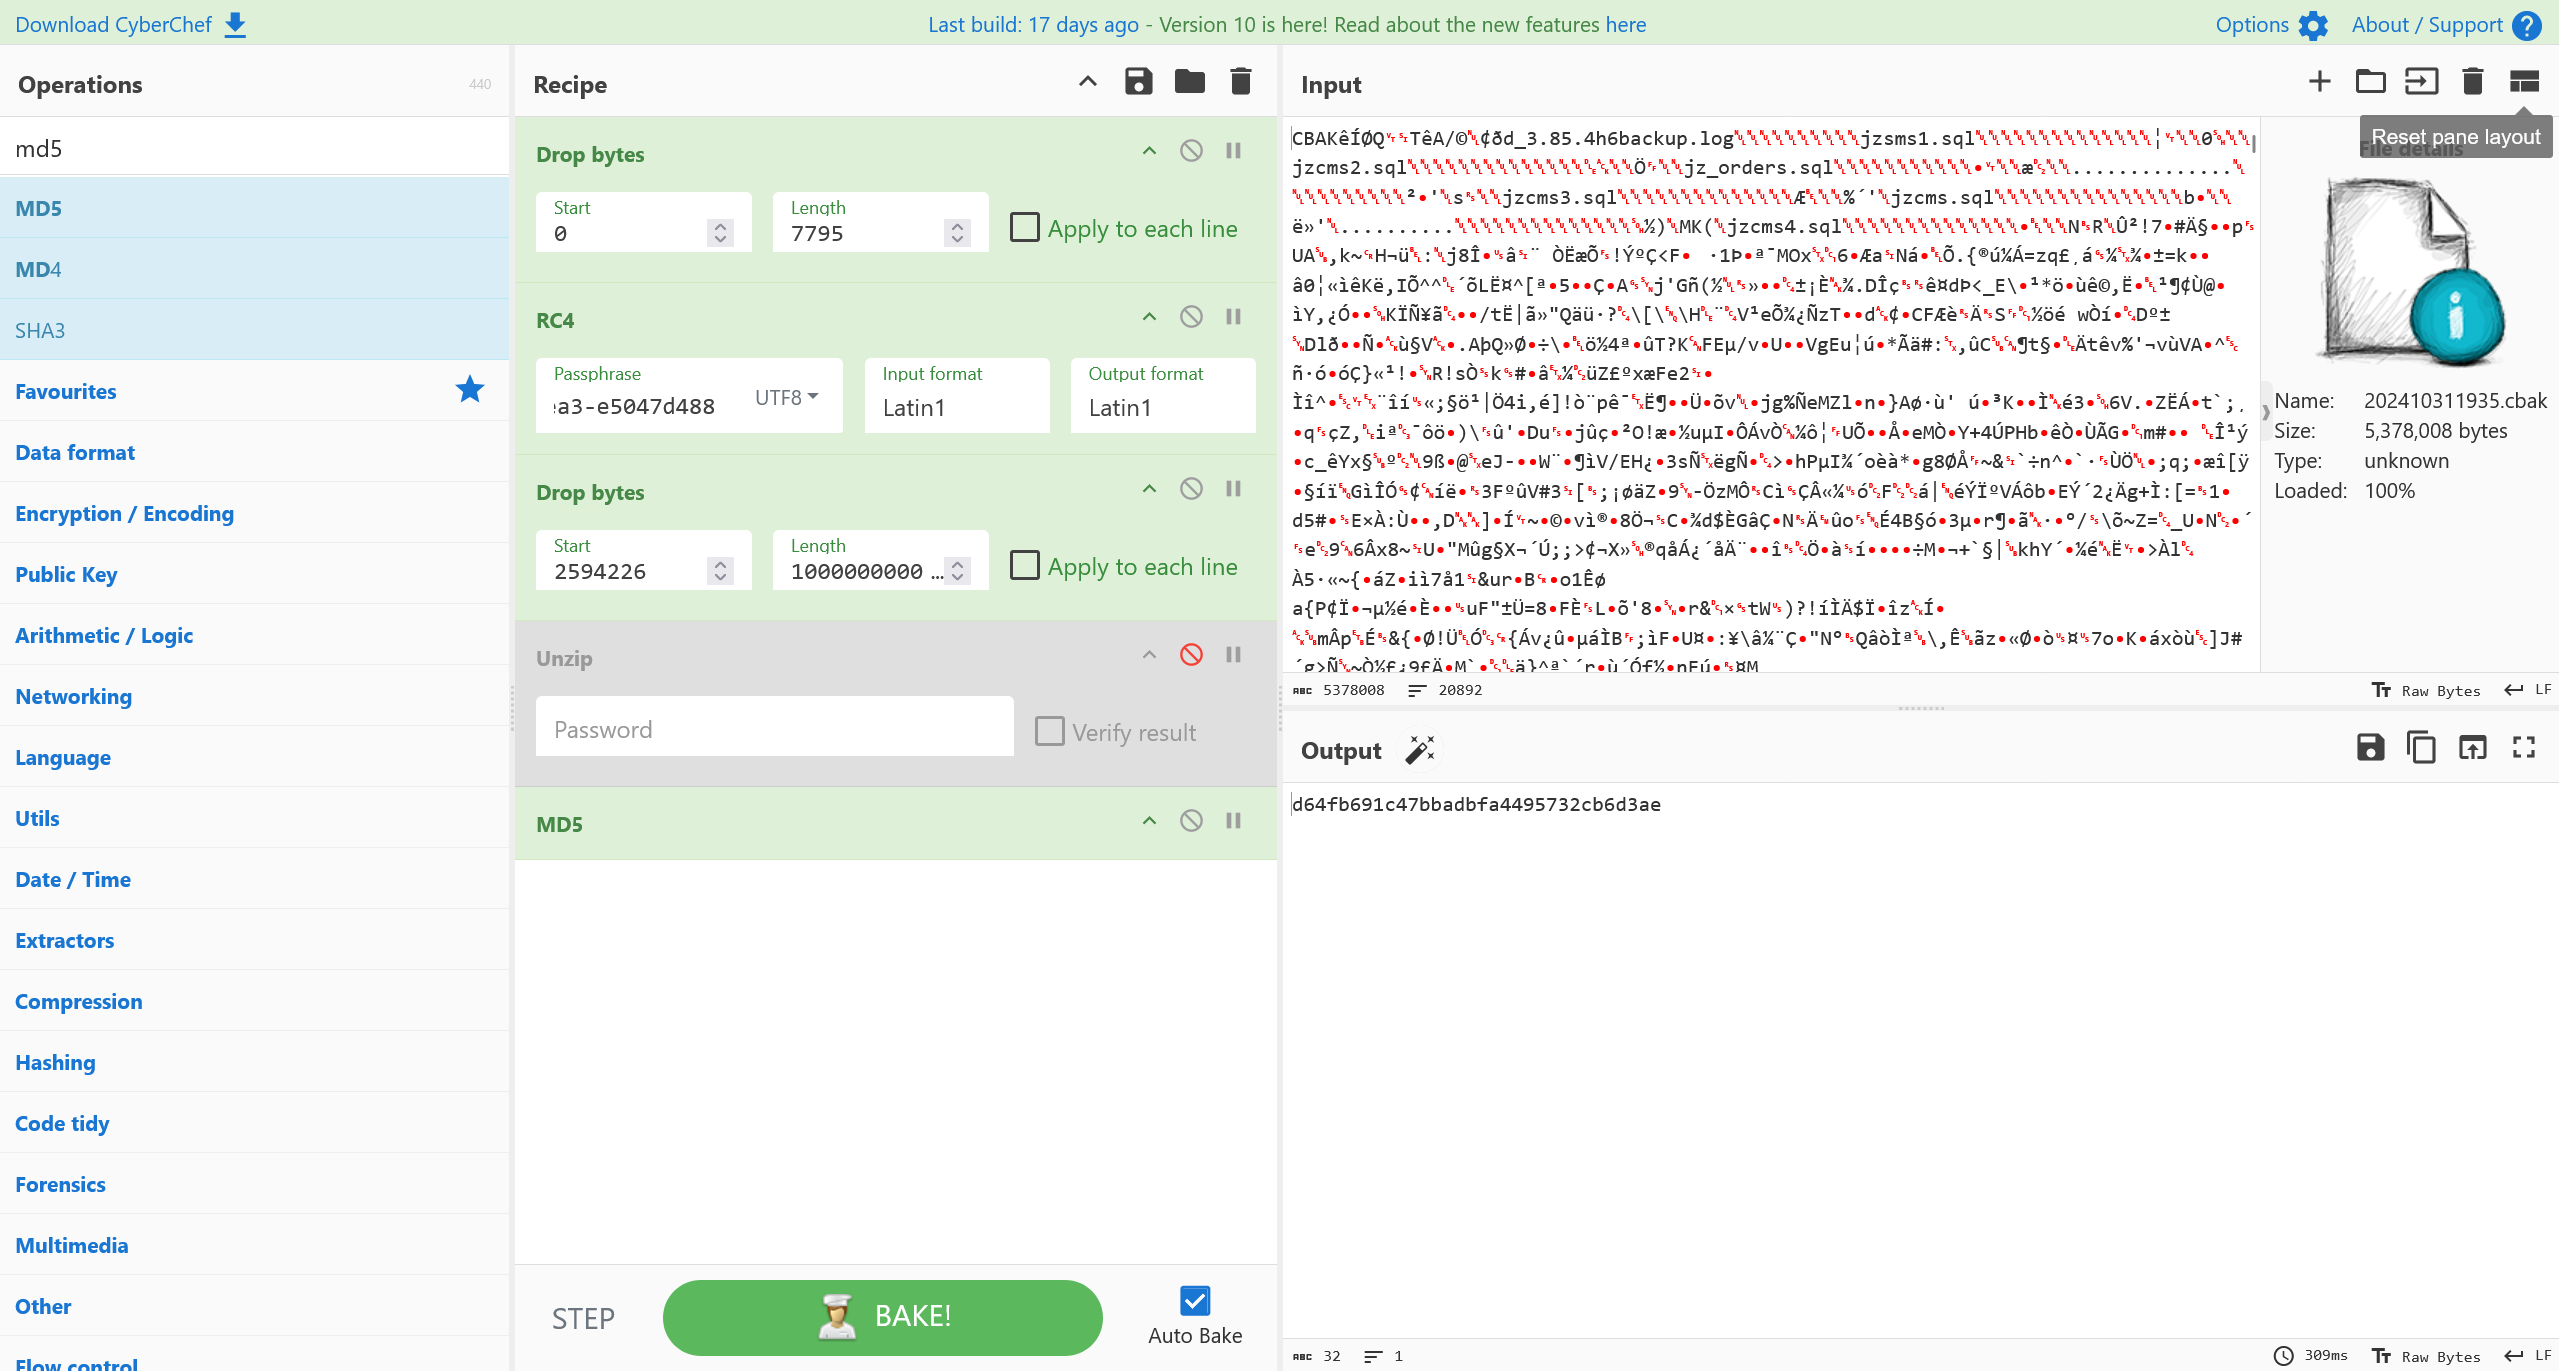The width and height of the screenshot is (2559, 1371).
Task: Expand the Encryption / Encoding category
Action: pos(254,513)
